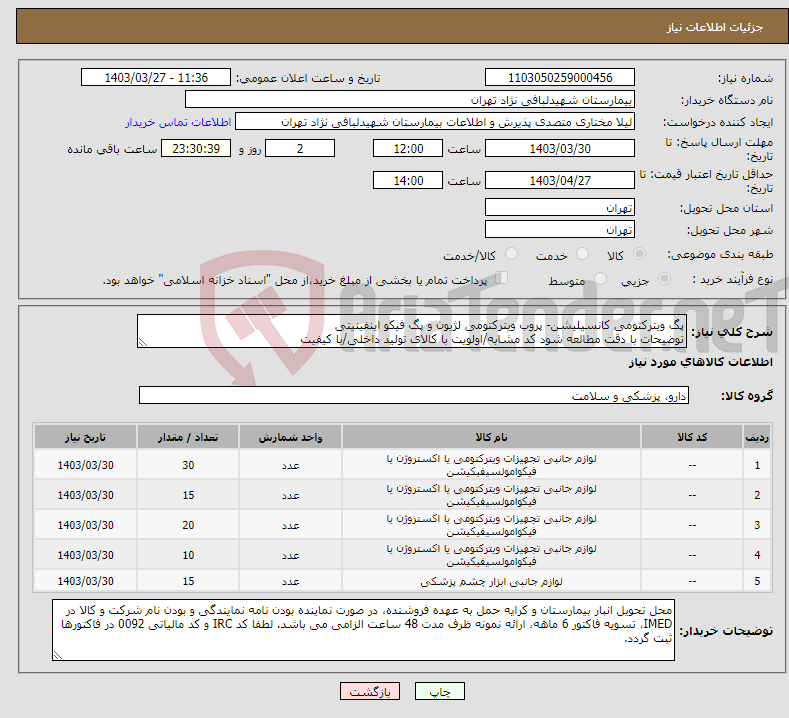Click the price validity date 1403/04/27 field
This screenshot has width=789, height=718.
coord(560,180)
